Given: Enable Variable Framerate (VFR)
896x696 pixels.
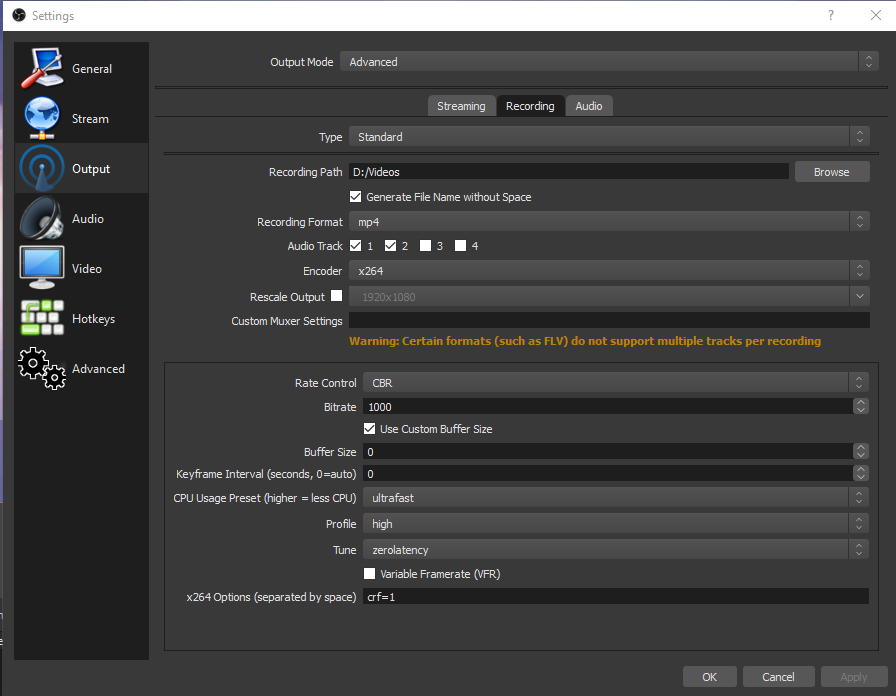Looking at the screenshot, I should tap(369, 573).
